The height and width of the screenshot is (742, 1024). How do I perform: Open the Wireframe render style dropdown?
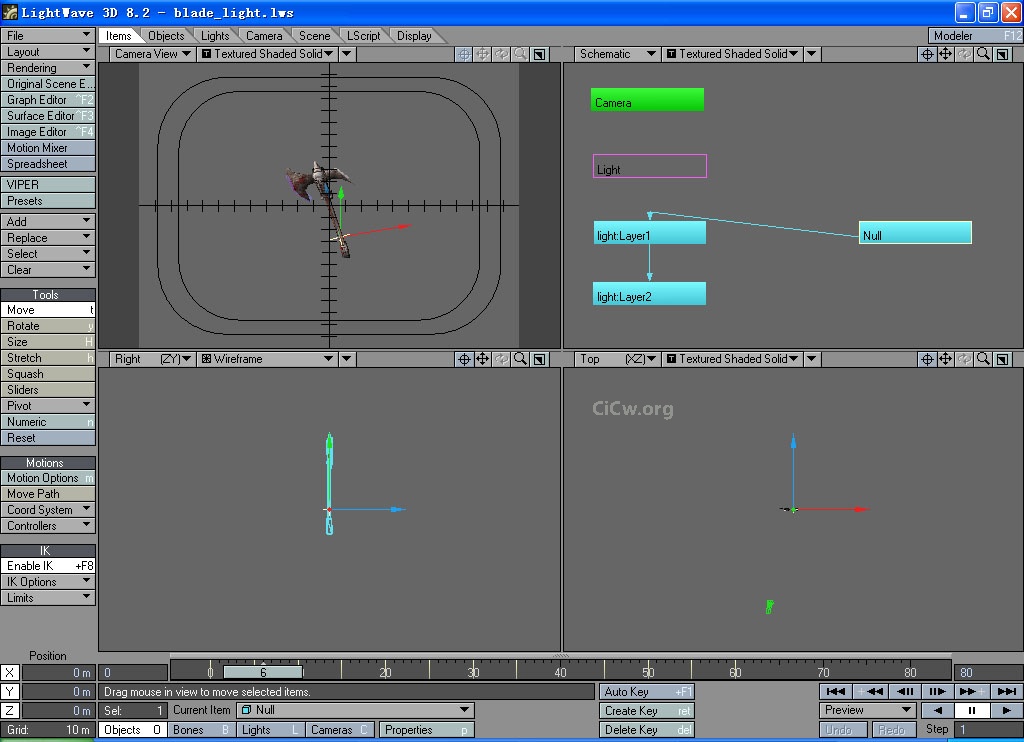click(x=267, y=359)
